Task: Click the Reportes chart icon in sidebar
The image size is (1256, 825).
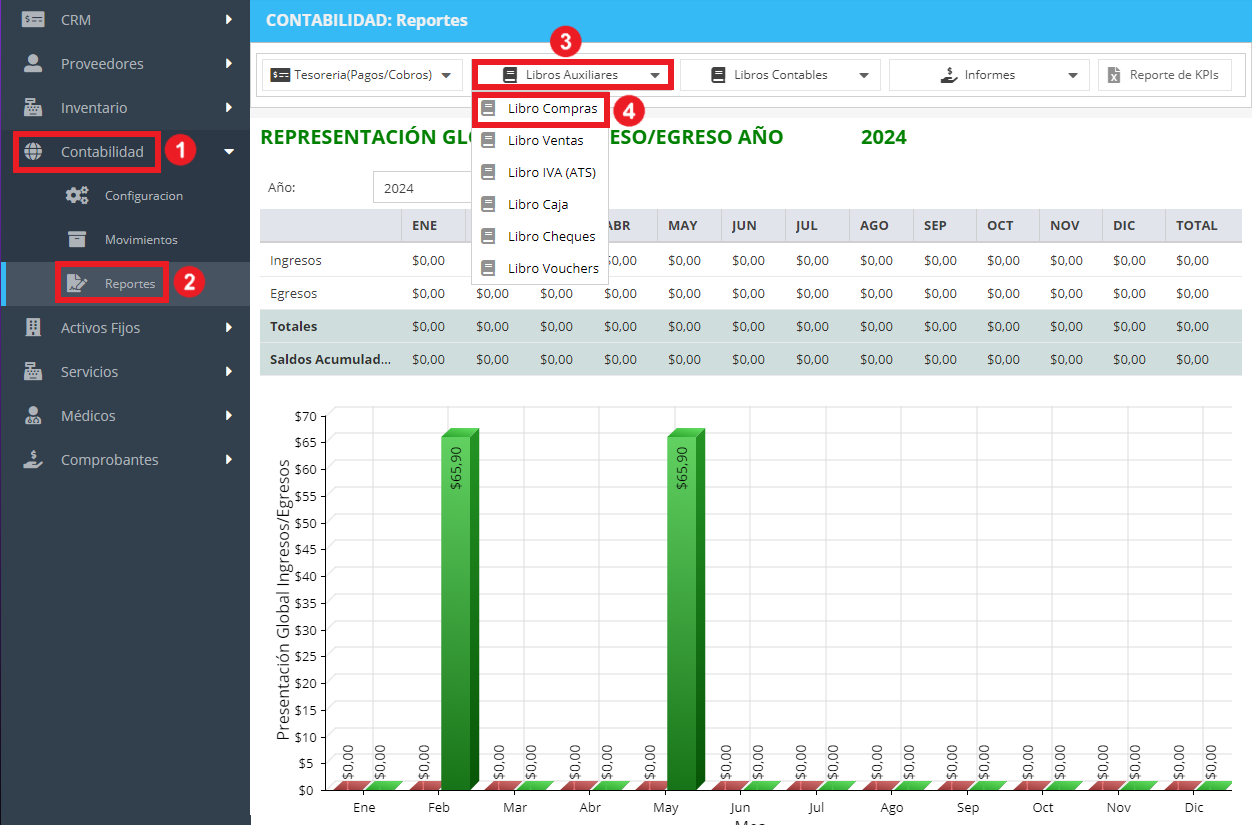Action: 77,284
